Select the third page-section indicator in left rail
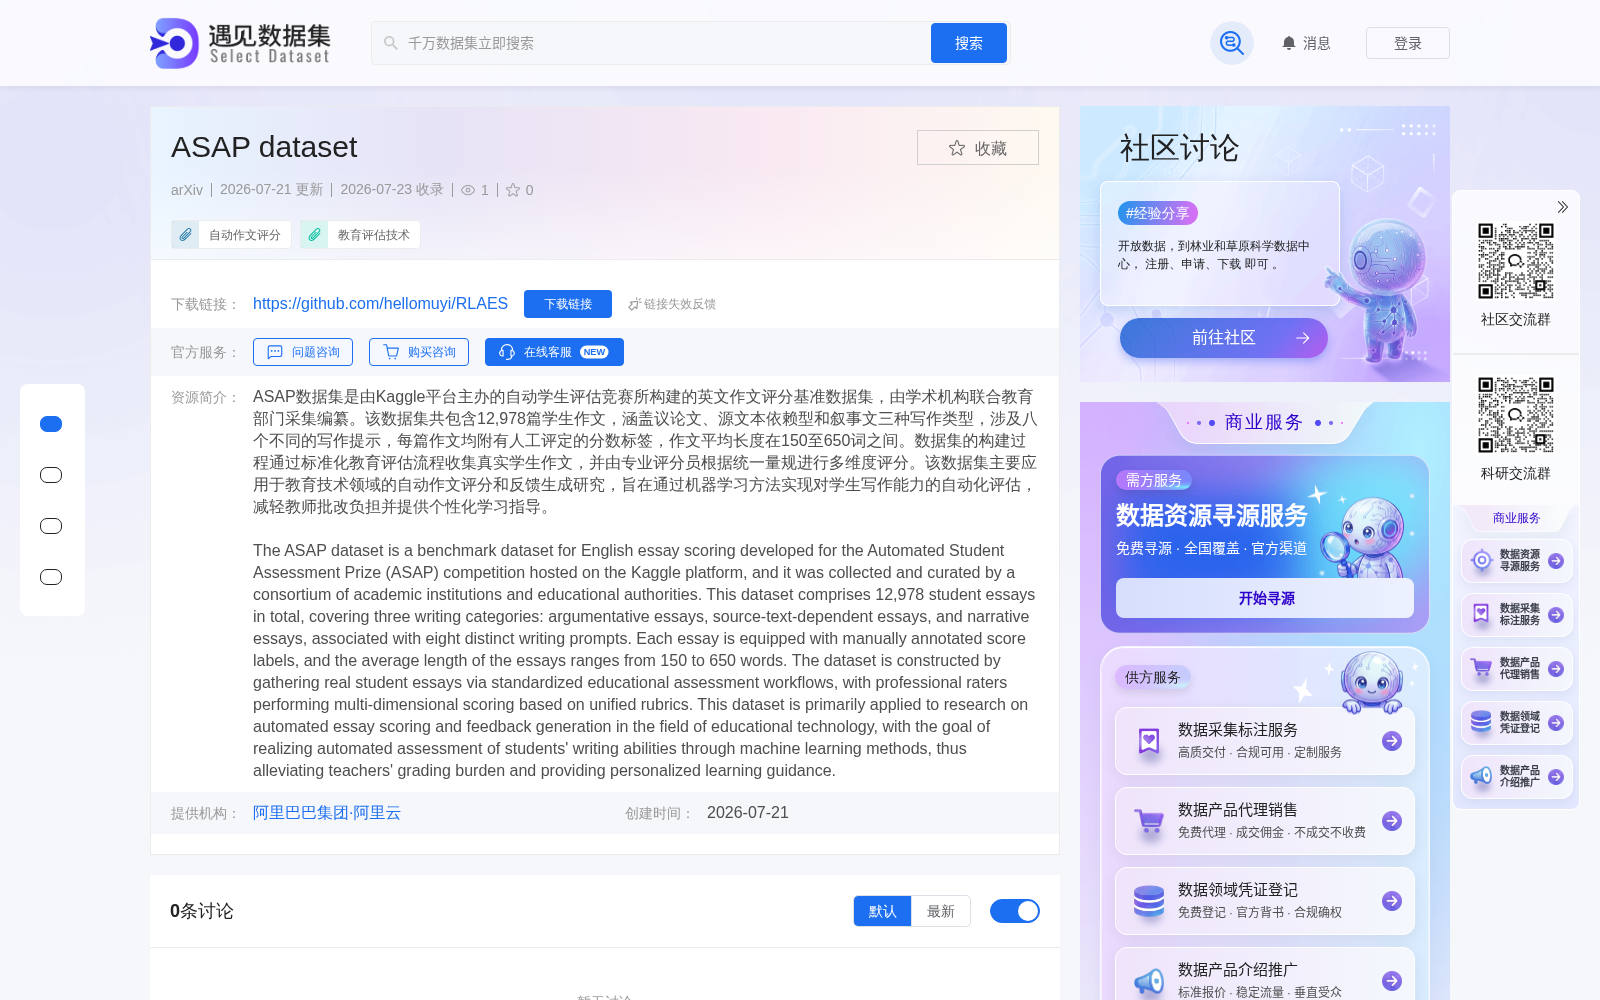 tap(51, 526)
